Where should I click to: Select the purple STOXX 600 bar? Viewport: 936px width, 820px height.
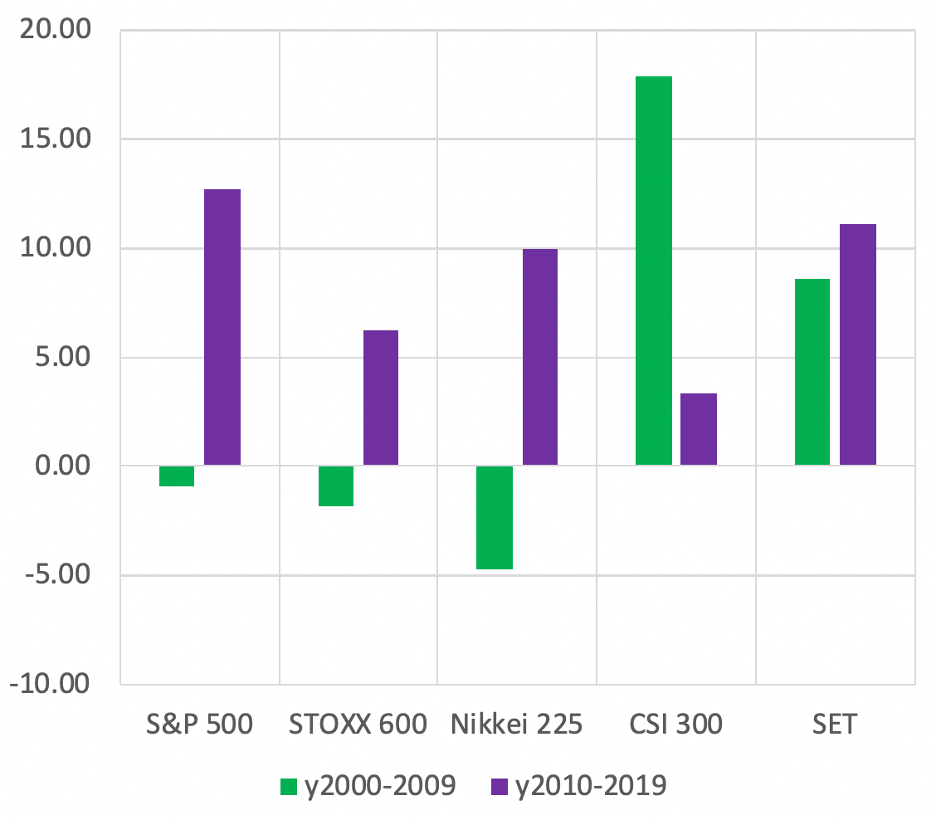point(380,398)
